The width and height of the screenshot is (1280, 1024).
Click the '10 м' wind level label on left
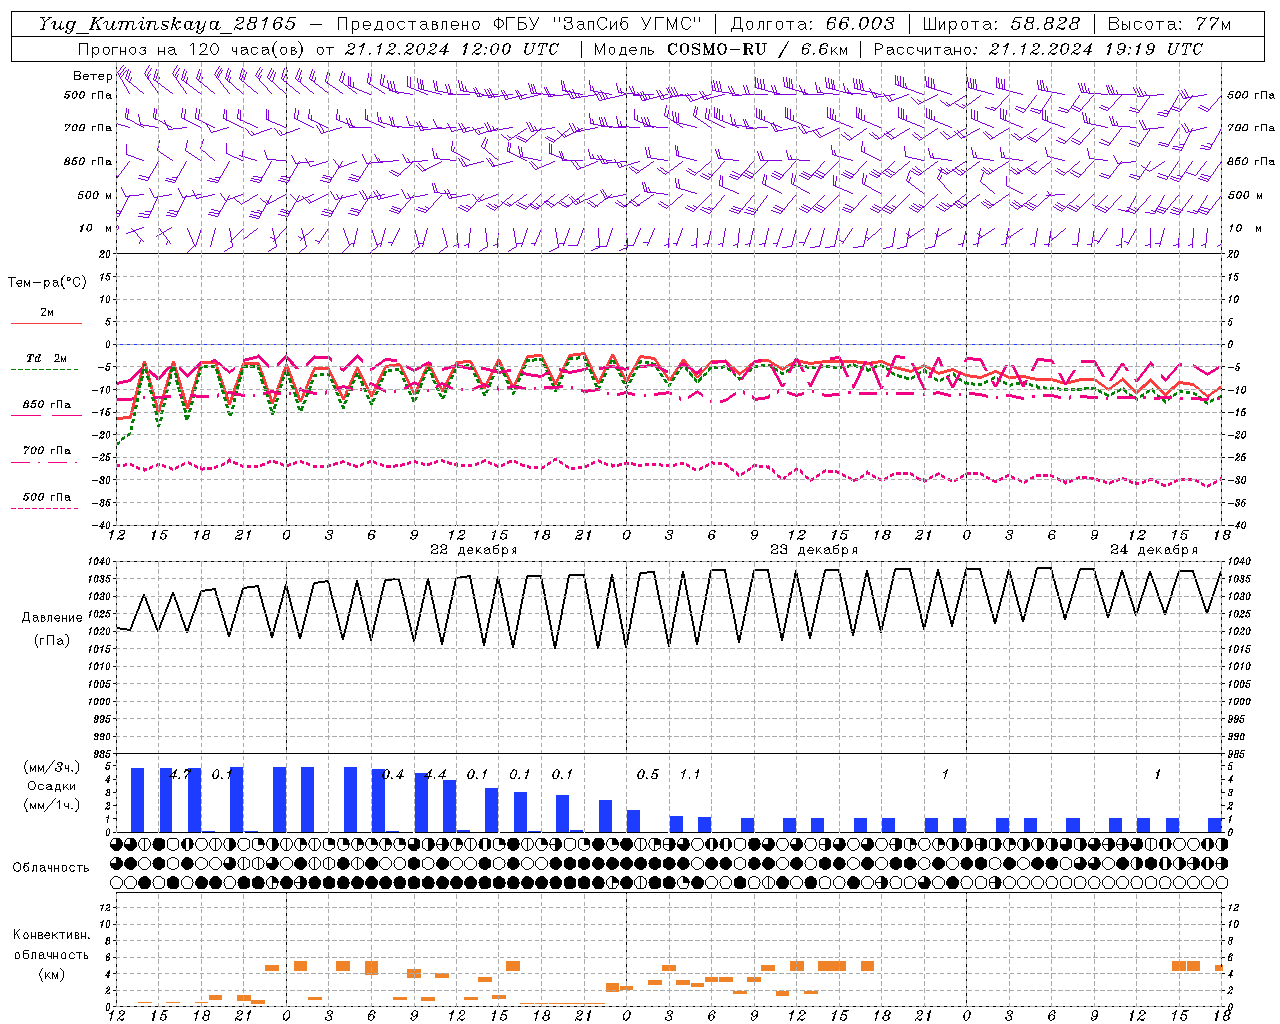pos(95,229)
